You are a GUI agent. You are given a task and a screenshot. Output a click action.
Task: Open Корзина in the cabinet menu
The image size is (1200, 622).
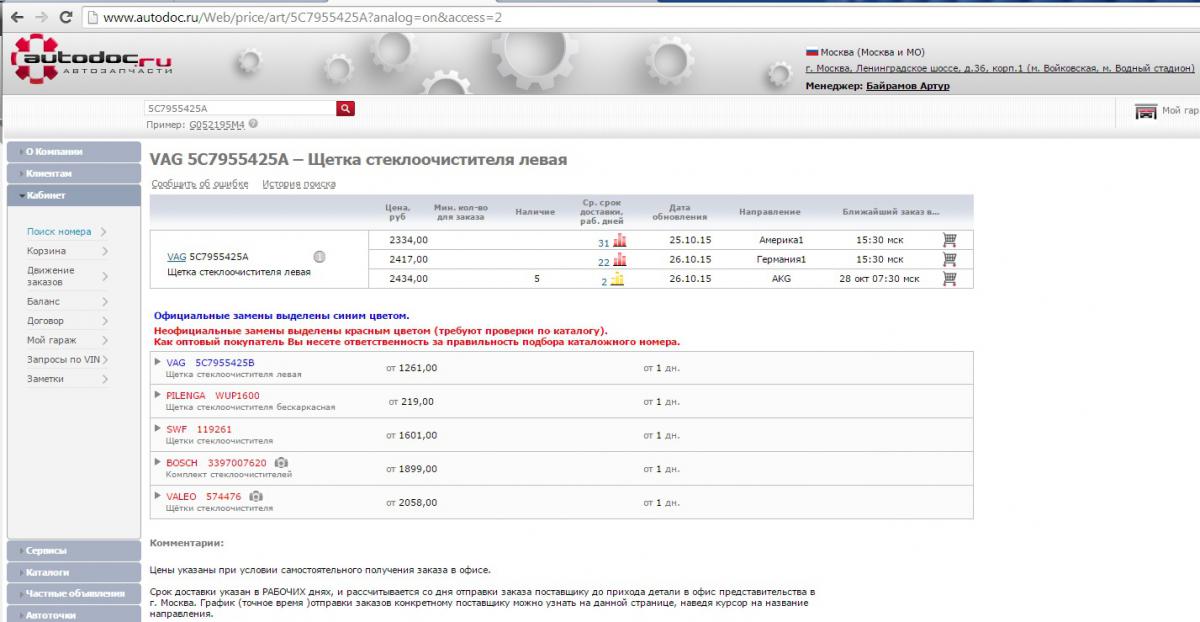(x=46, y=251)
